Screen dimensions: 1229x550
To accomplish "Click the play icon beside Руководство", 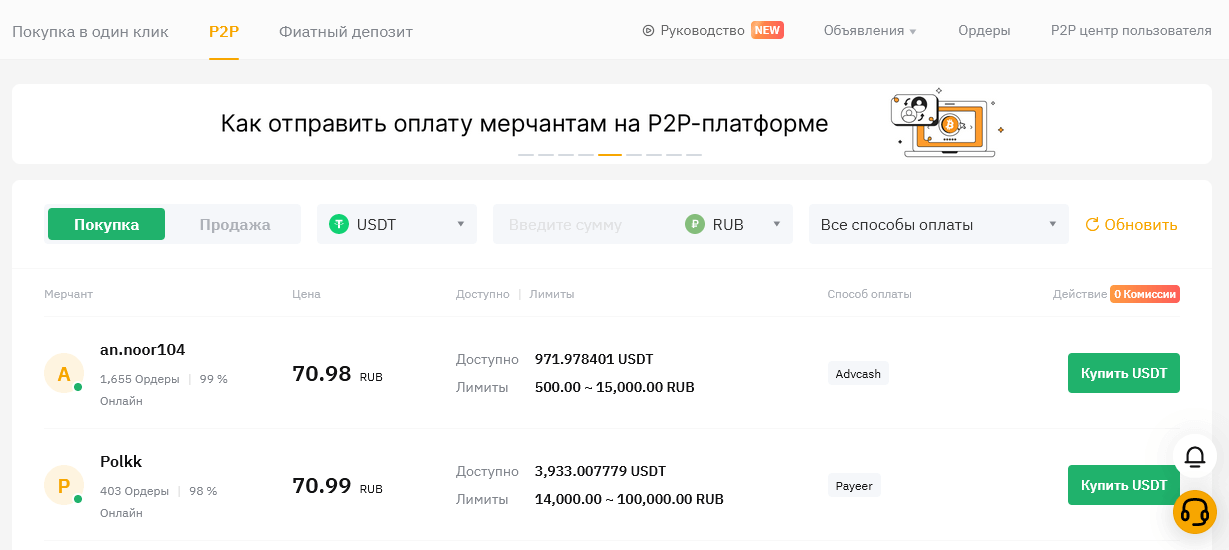I will 648,31.
